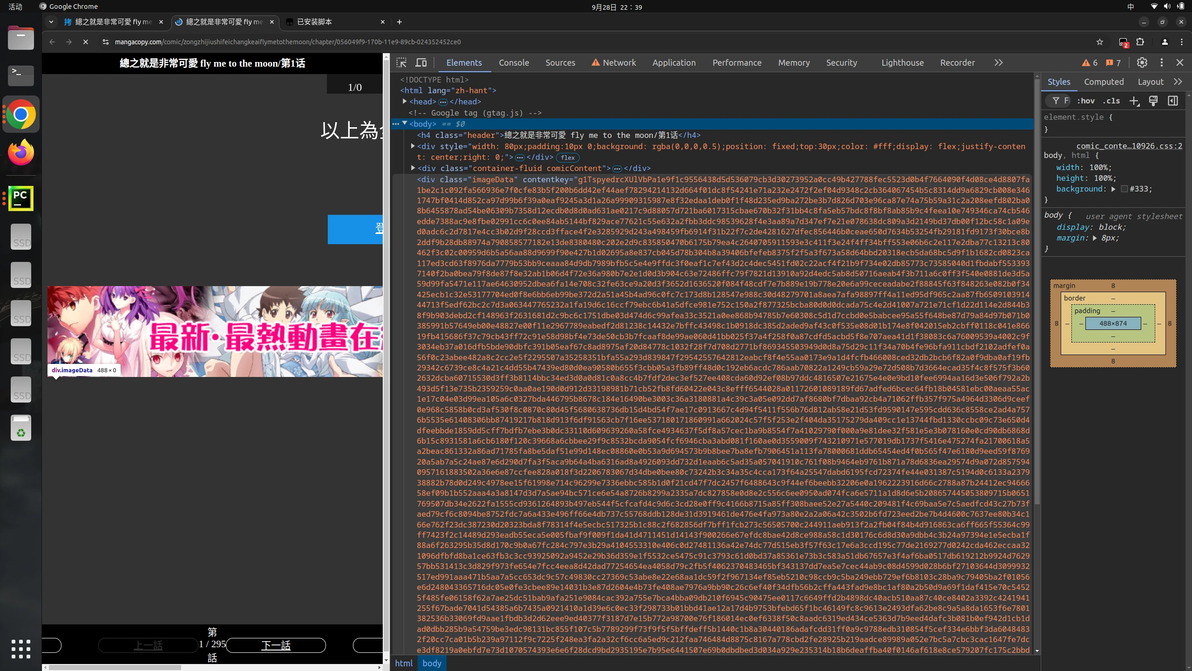Image resolution: width=1192 pixels, height=671 pixels.
Task: Click the issues counter showing 7
Action: [1113, 62]
